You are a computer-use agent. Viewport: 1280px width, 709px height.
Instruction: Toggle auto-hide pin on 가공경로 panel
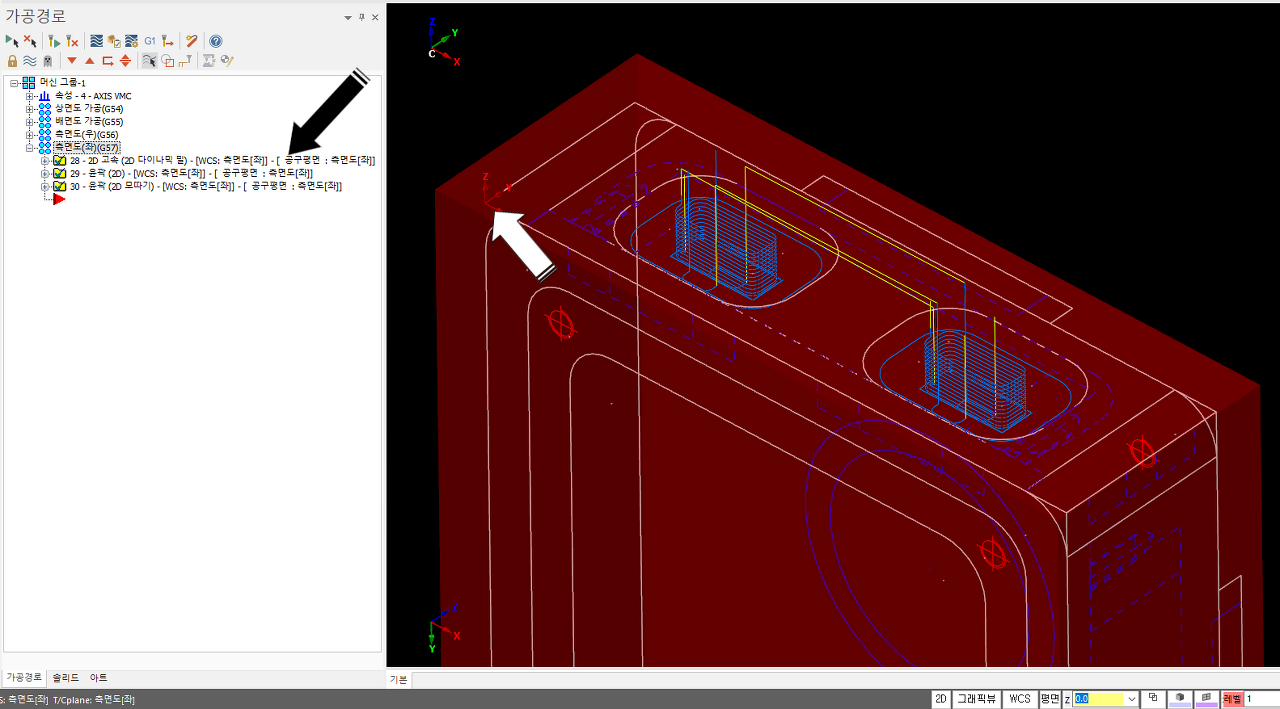click(x=362, y=18)
